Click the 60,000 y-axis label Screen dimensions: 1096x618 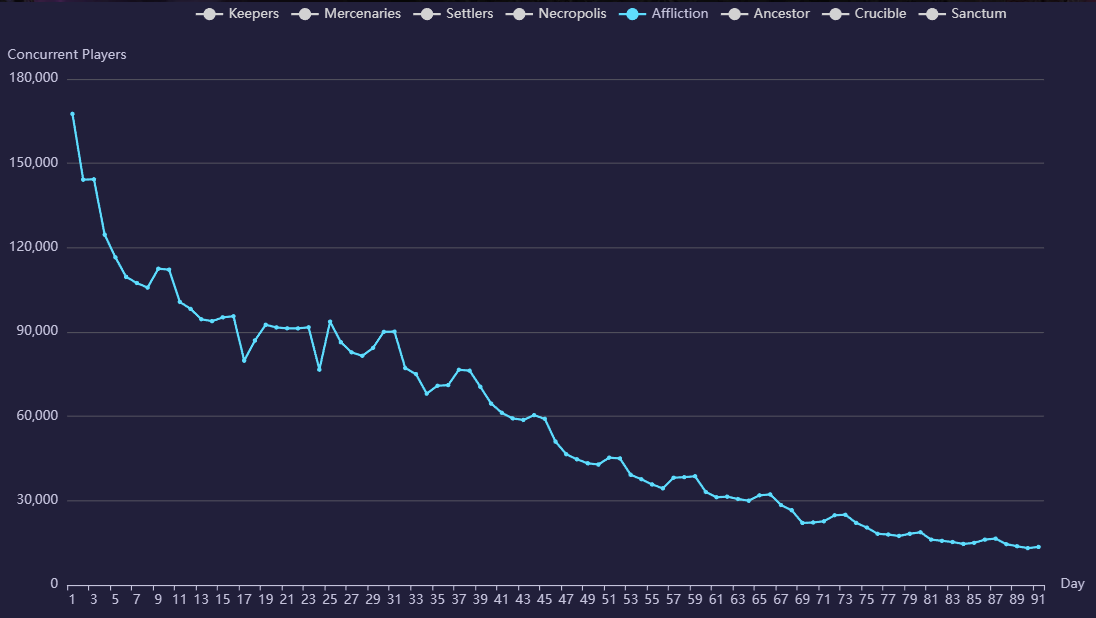click(x=37, y=415)
